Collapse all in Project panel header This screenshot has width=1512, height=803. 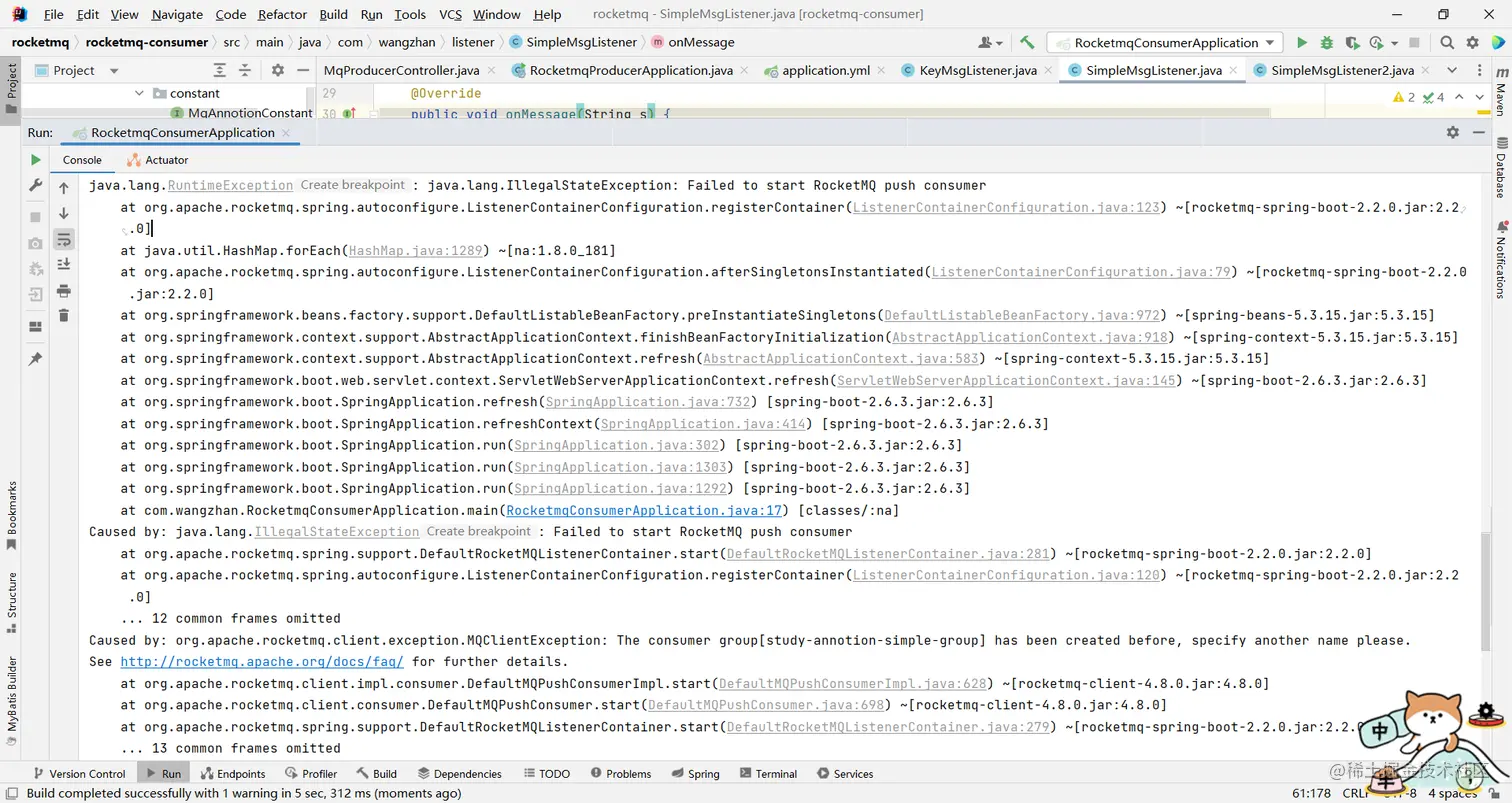point(246,70)
